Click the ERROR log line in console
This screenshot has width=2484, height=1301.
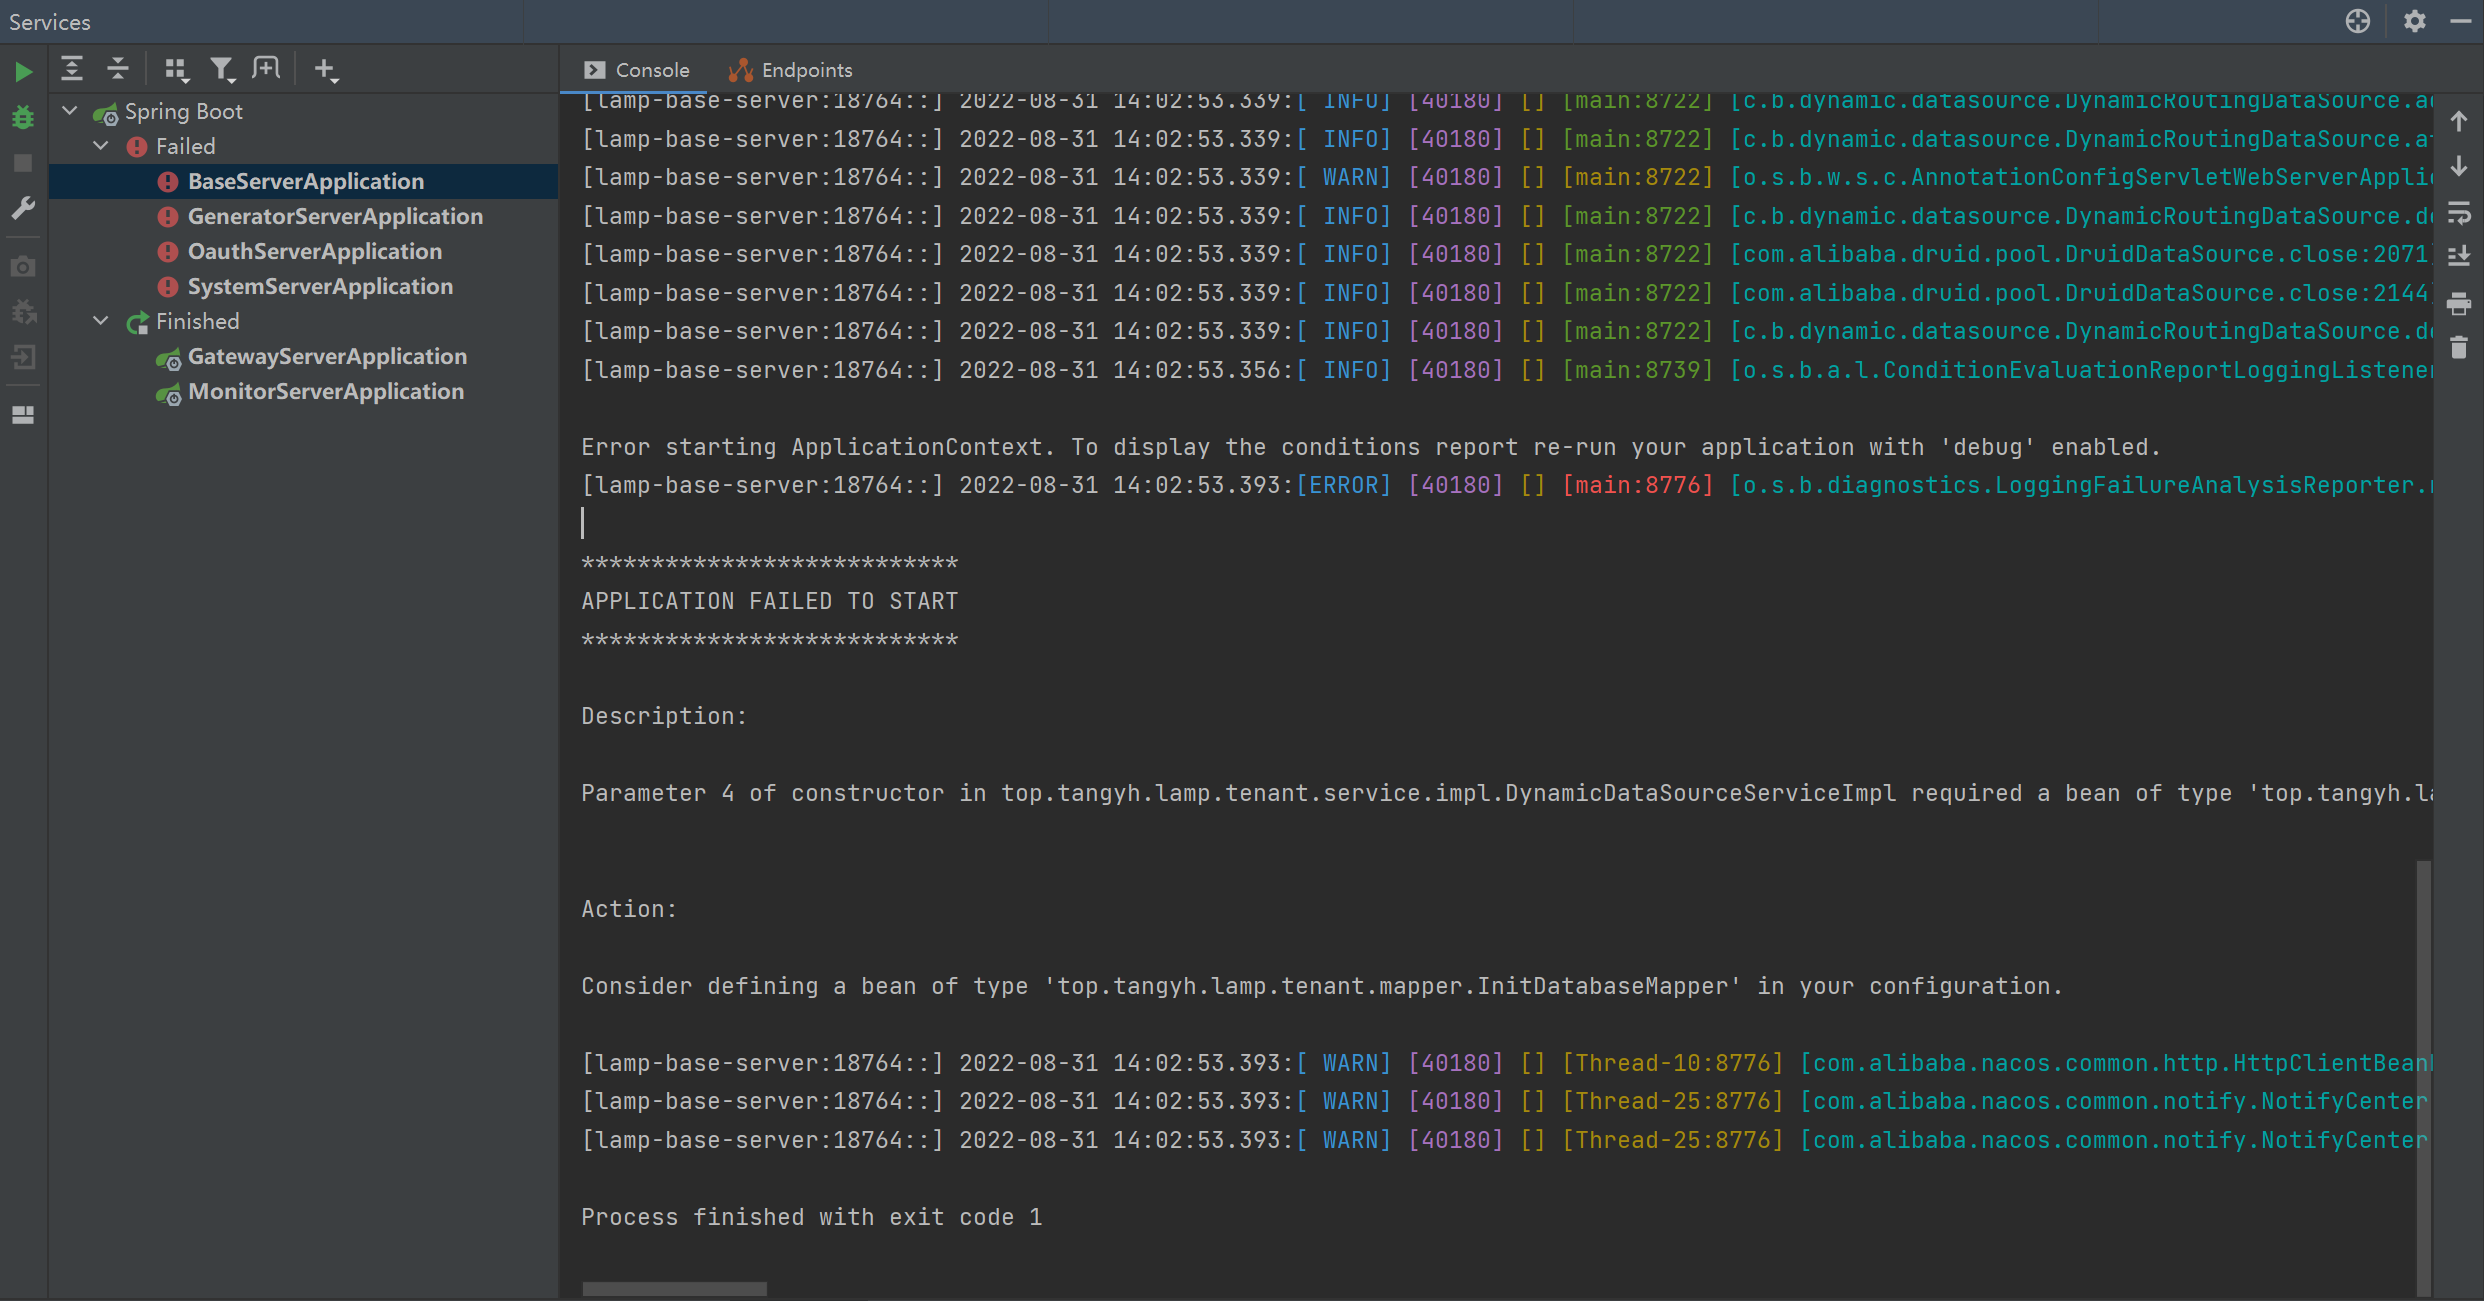pyautogui.click(x=1506, y=485)
